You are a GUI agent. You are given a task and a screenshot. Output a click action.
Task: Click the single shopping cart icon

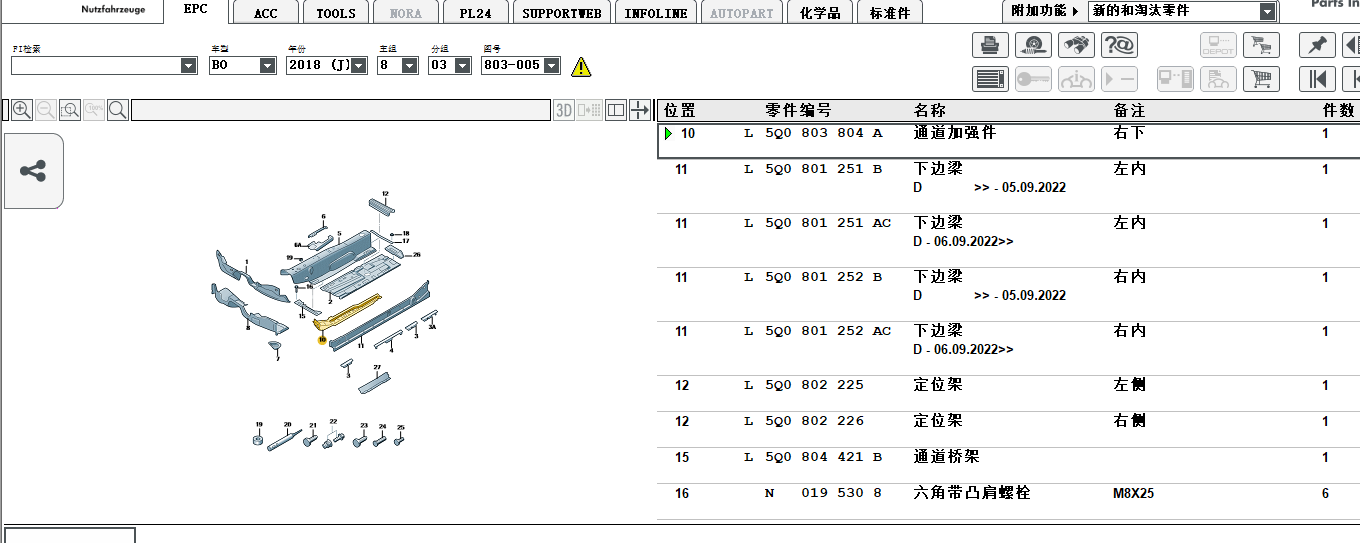(1261, 79)
